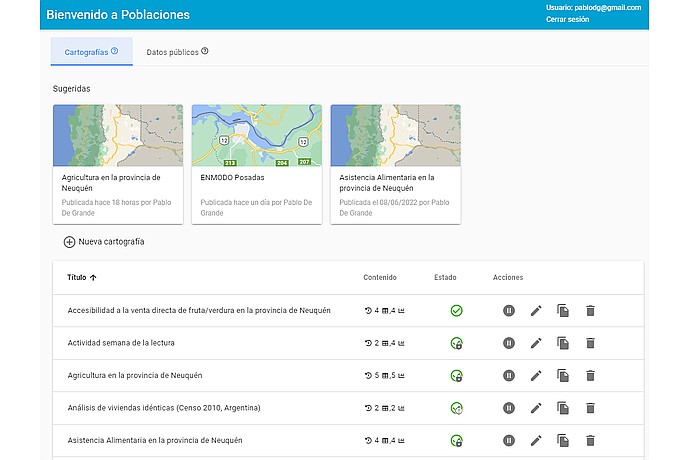Click the Estado column header
This screenshot has width=690, height=460.
[x=445, y=277]
